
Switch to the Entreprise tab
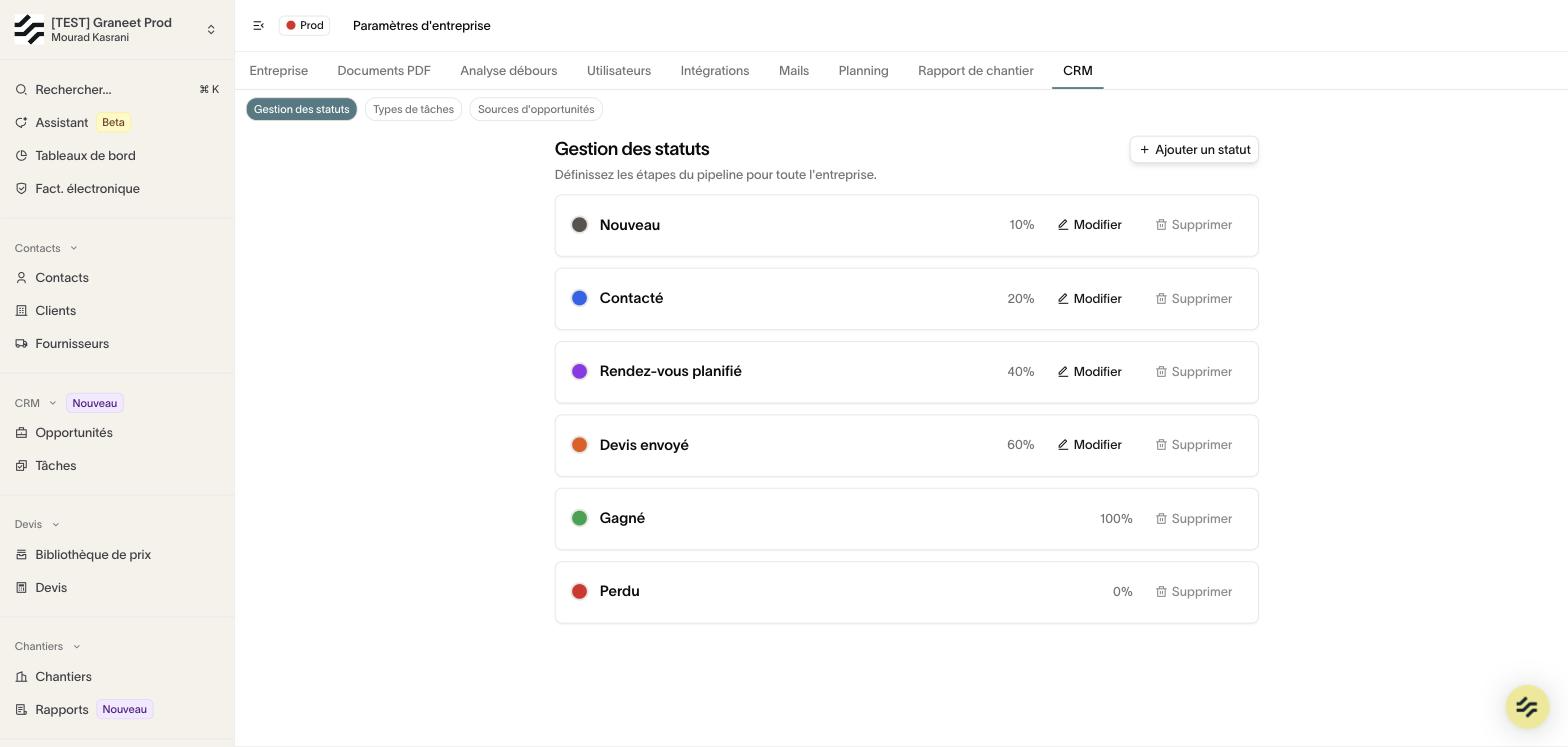pyautogui.click(x=279, y=71)
